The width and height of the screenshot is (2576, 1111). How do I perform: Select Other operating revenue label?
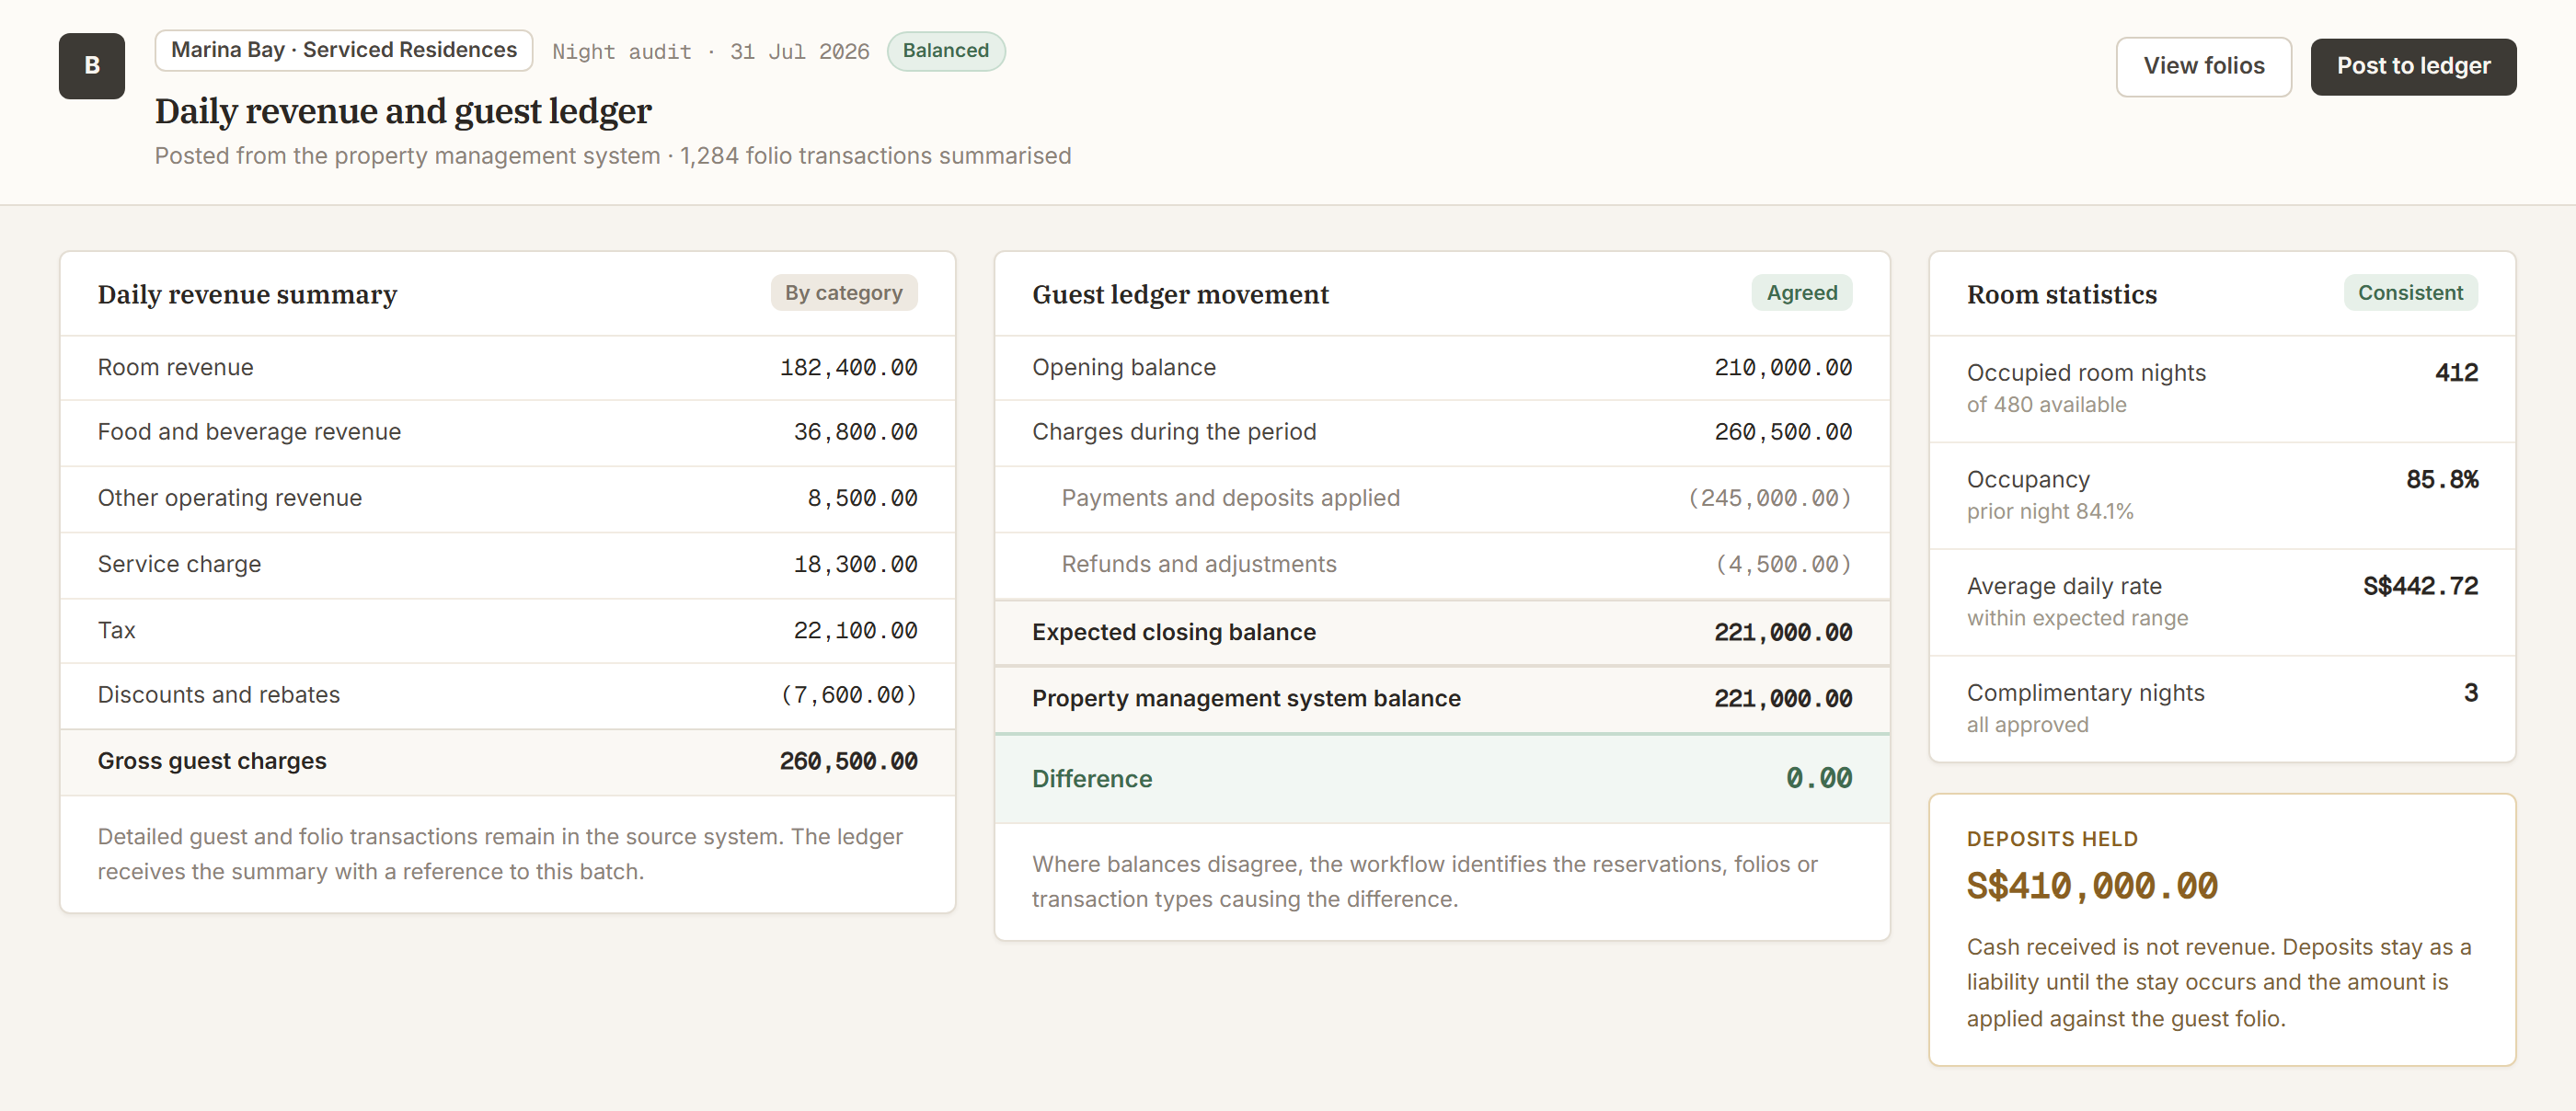230,498
